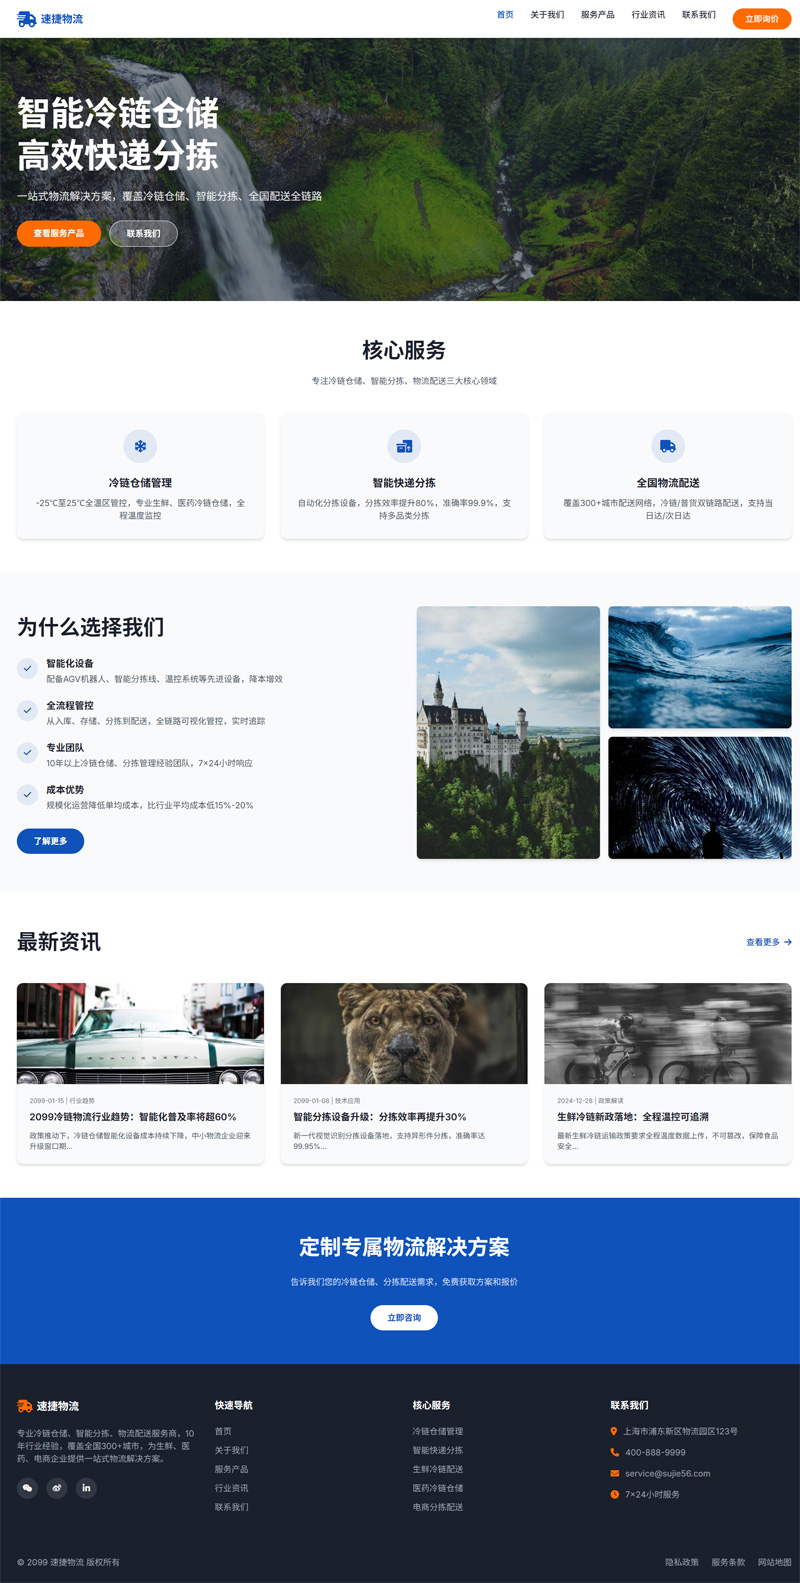Click the phone icon by 400-888-9999
800x1583 pixels.
click(614, 1452)
